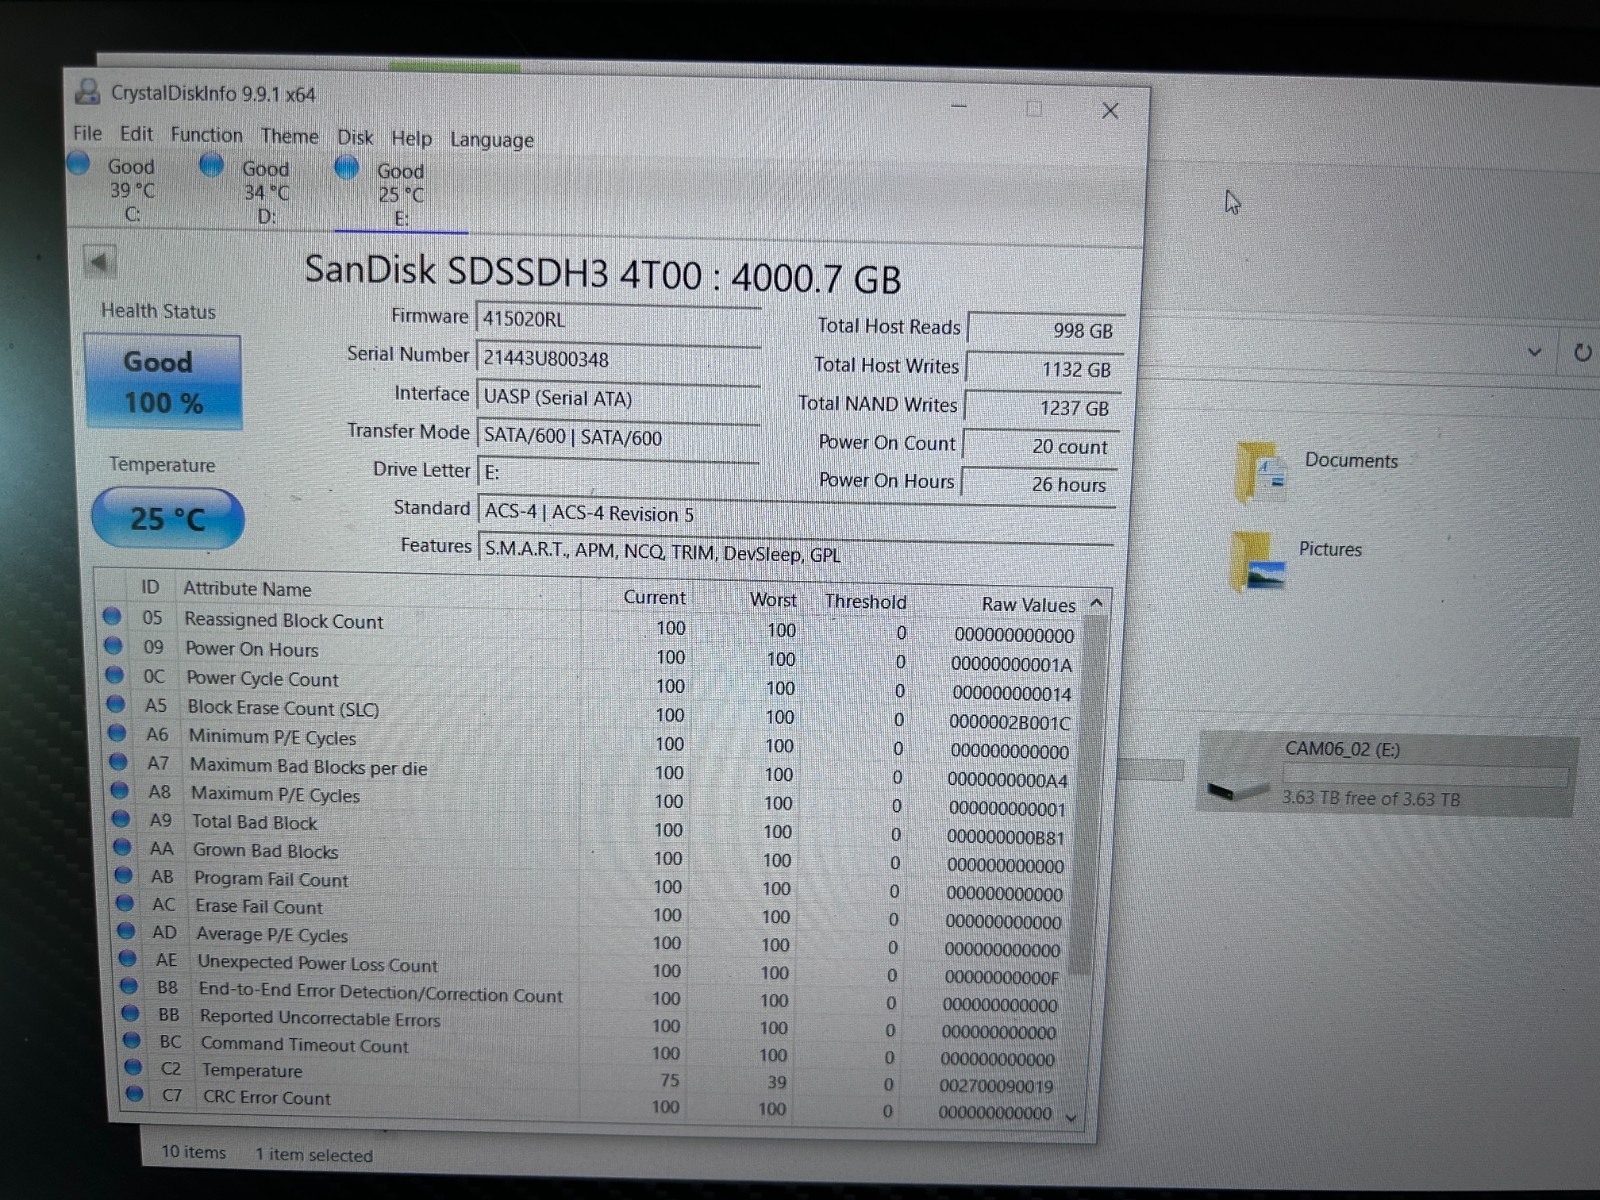Select the Pictures folder in Explorer window
The image size is (1600, 1200).
click(x=1298, y=560)
